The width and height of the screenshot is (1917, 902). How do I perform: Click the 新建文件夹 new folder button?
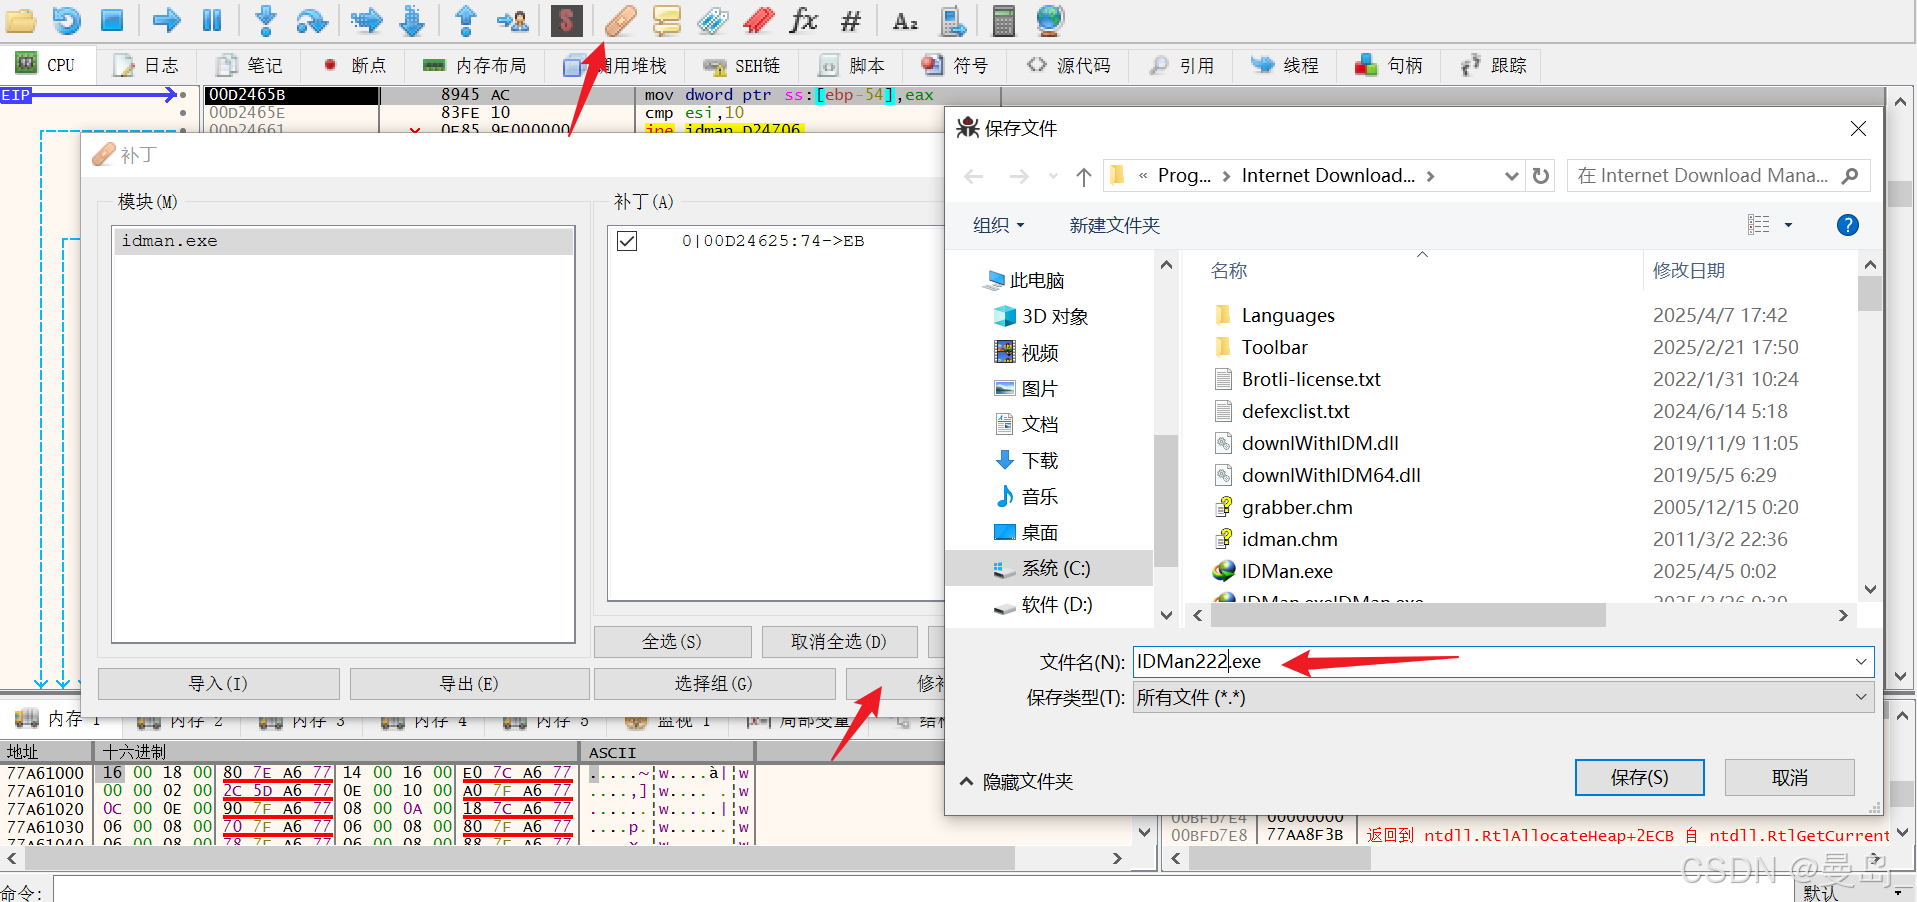point(1114,225)
